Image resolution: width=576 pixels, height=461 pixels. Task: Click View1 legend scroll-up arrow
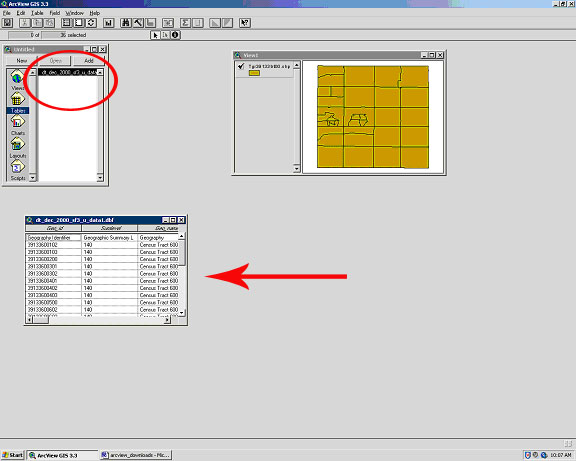pos(297,65)
